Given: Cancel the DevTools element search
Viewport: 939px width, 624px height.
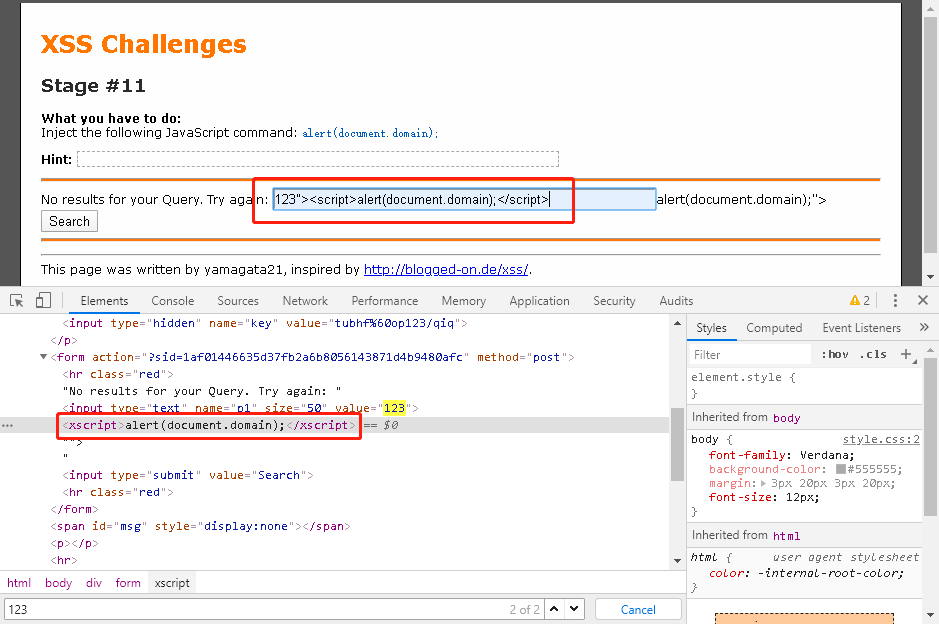Looking at the screenshot, I should [638, 609].
